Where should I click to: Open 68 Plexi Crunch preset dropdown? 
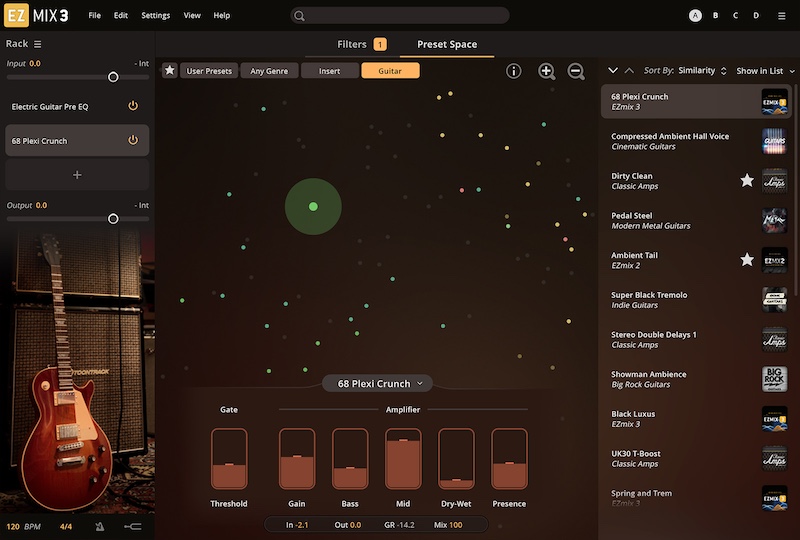pyautogui.click(x=378, y=383)
